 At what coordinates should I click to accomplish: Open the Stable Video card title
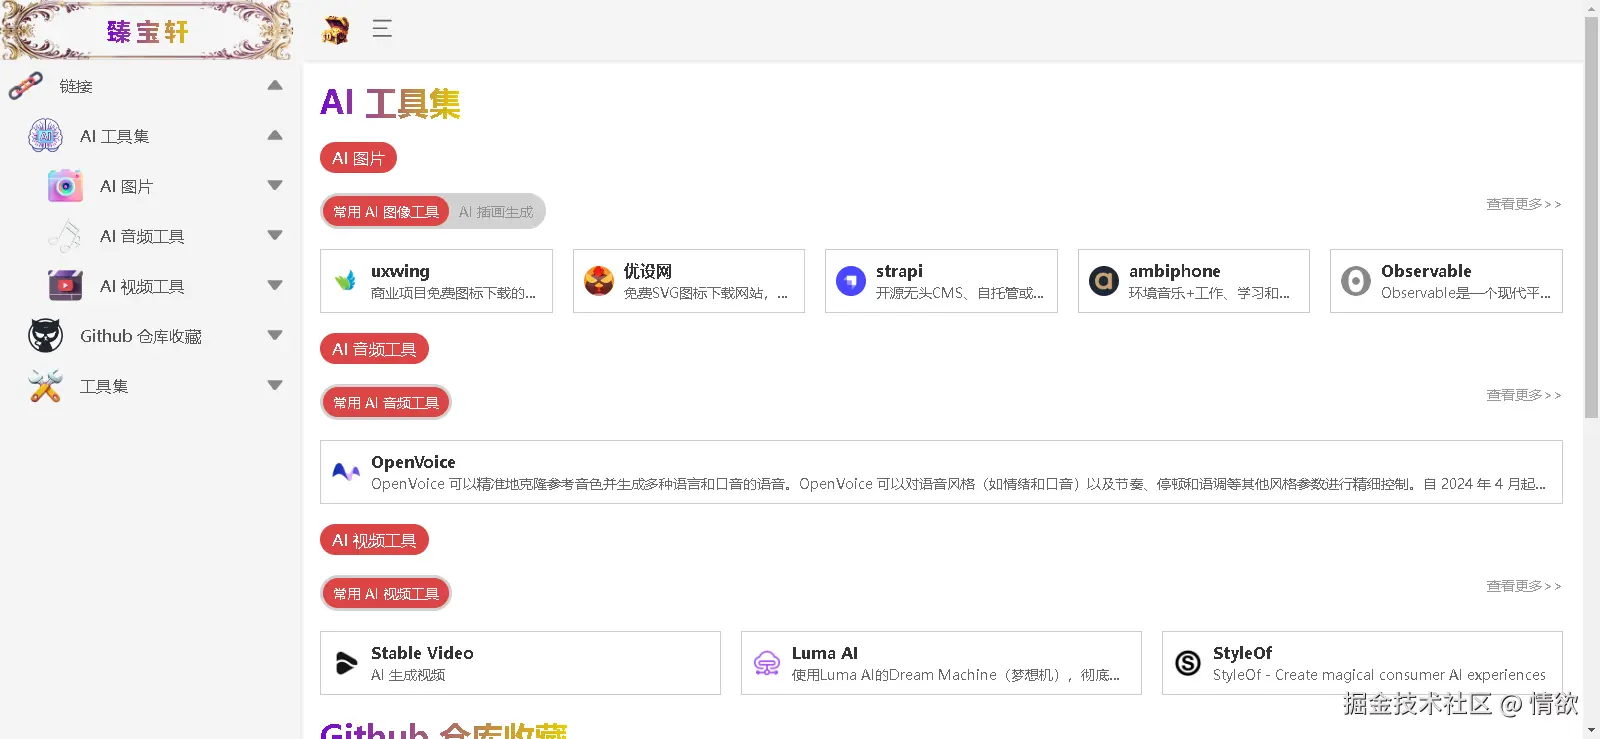pos(422,653)
